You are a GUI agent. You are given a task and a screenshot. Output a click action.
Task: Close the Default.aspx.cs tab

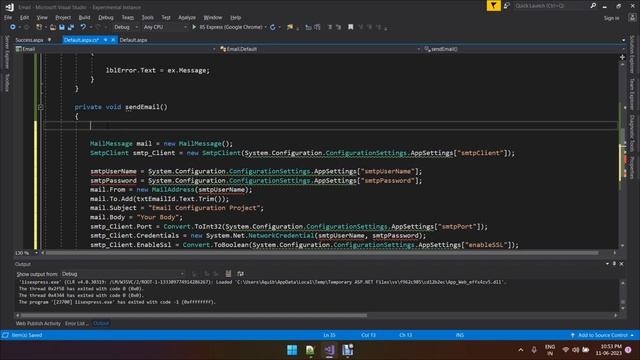113,40
